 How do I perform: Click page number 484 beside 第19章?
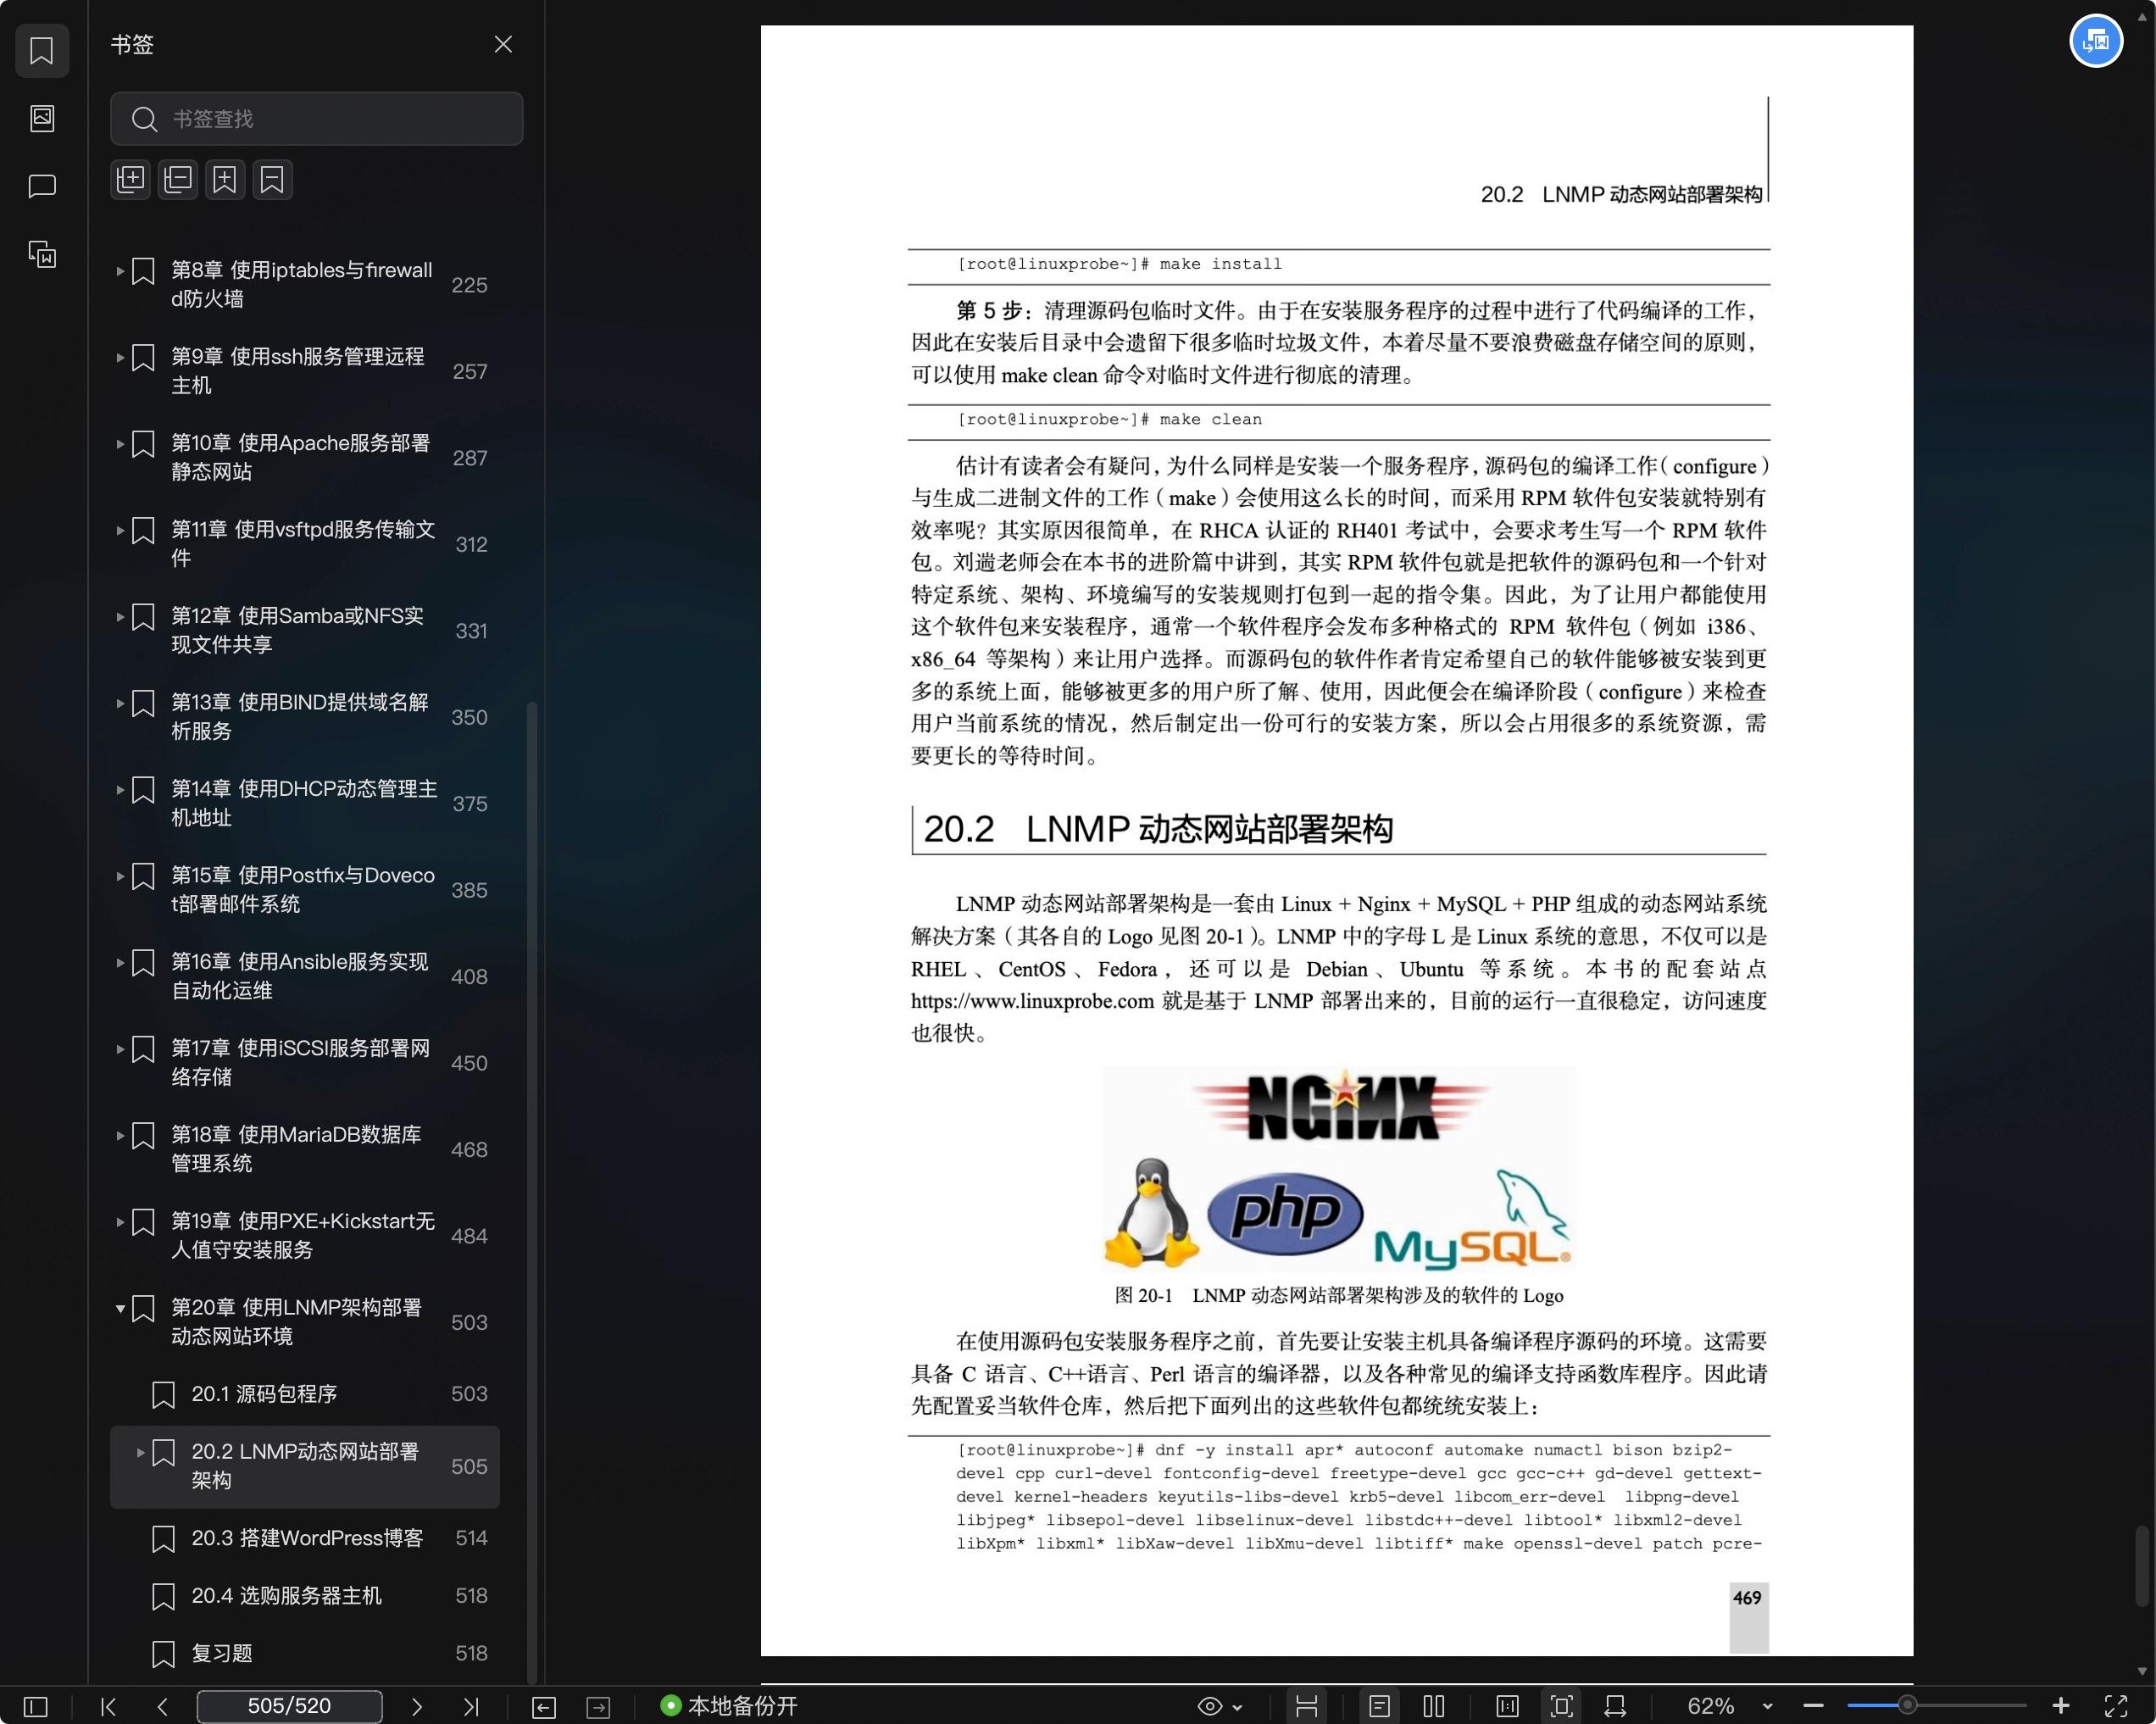(x=469, y=1236)
